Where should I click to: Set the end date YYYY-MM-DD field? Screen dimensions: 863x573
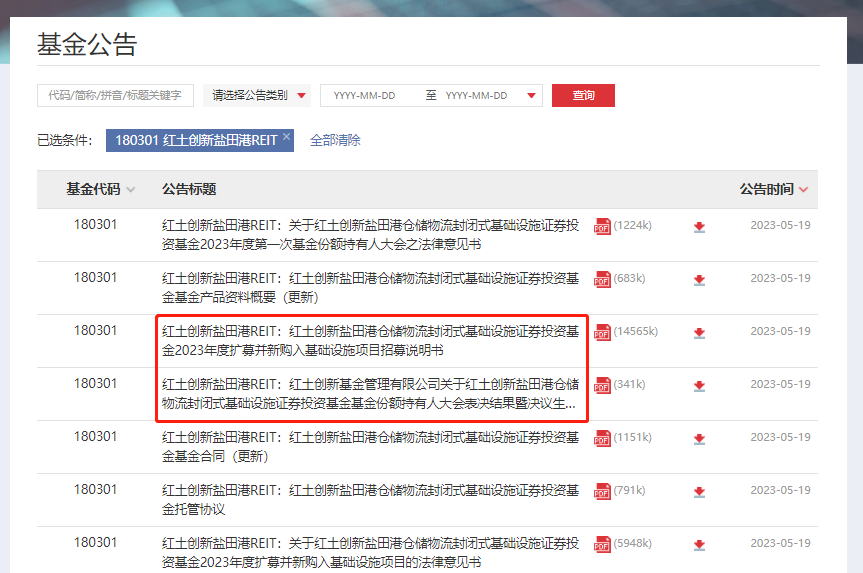477,95
